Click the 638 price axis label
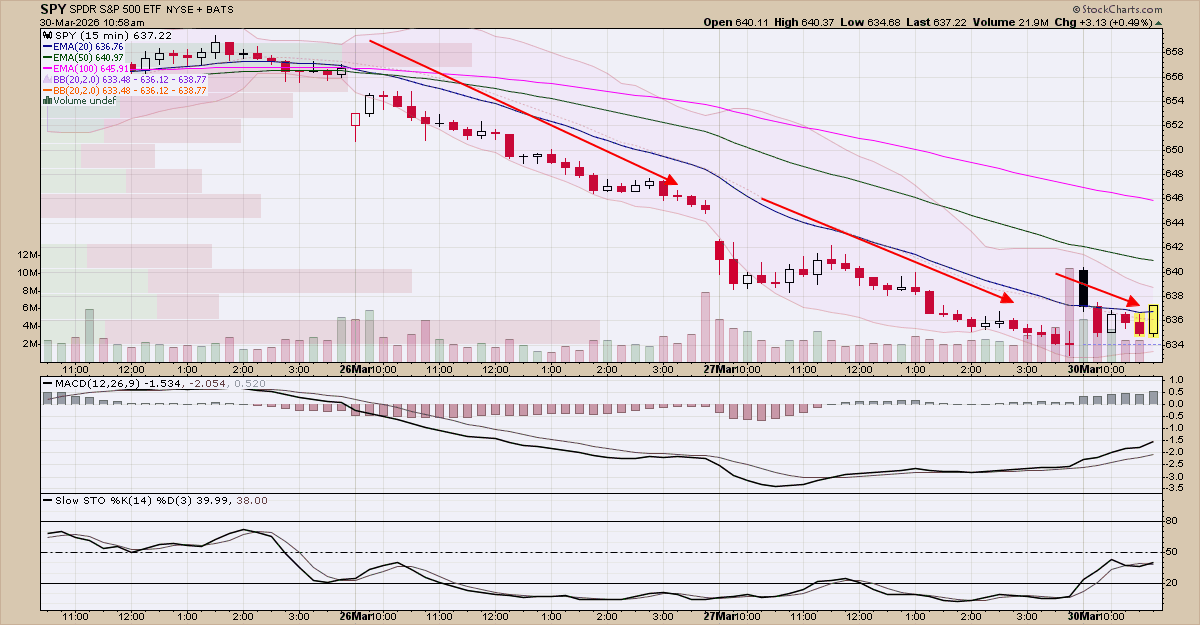This screenshot has height=625, width=1200. (x=1174, y=296)
